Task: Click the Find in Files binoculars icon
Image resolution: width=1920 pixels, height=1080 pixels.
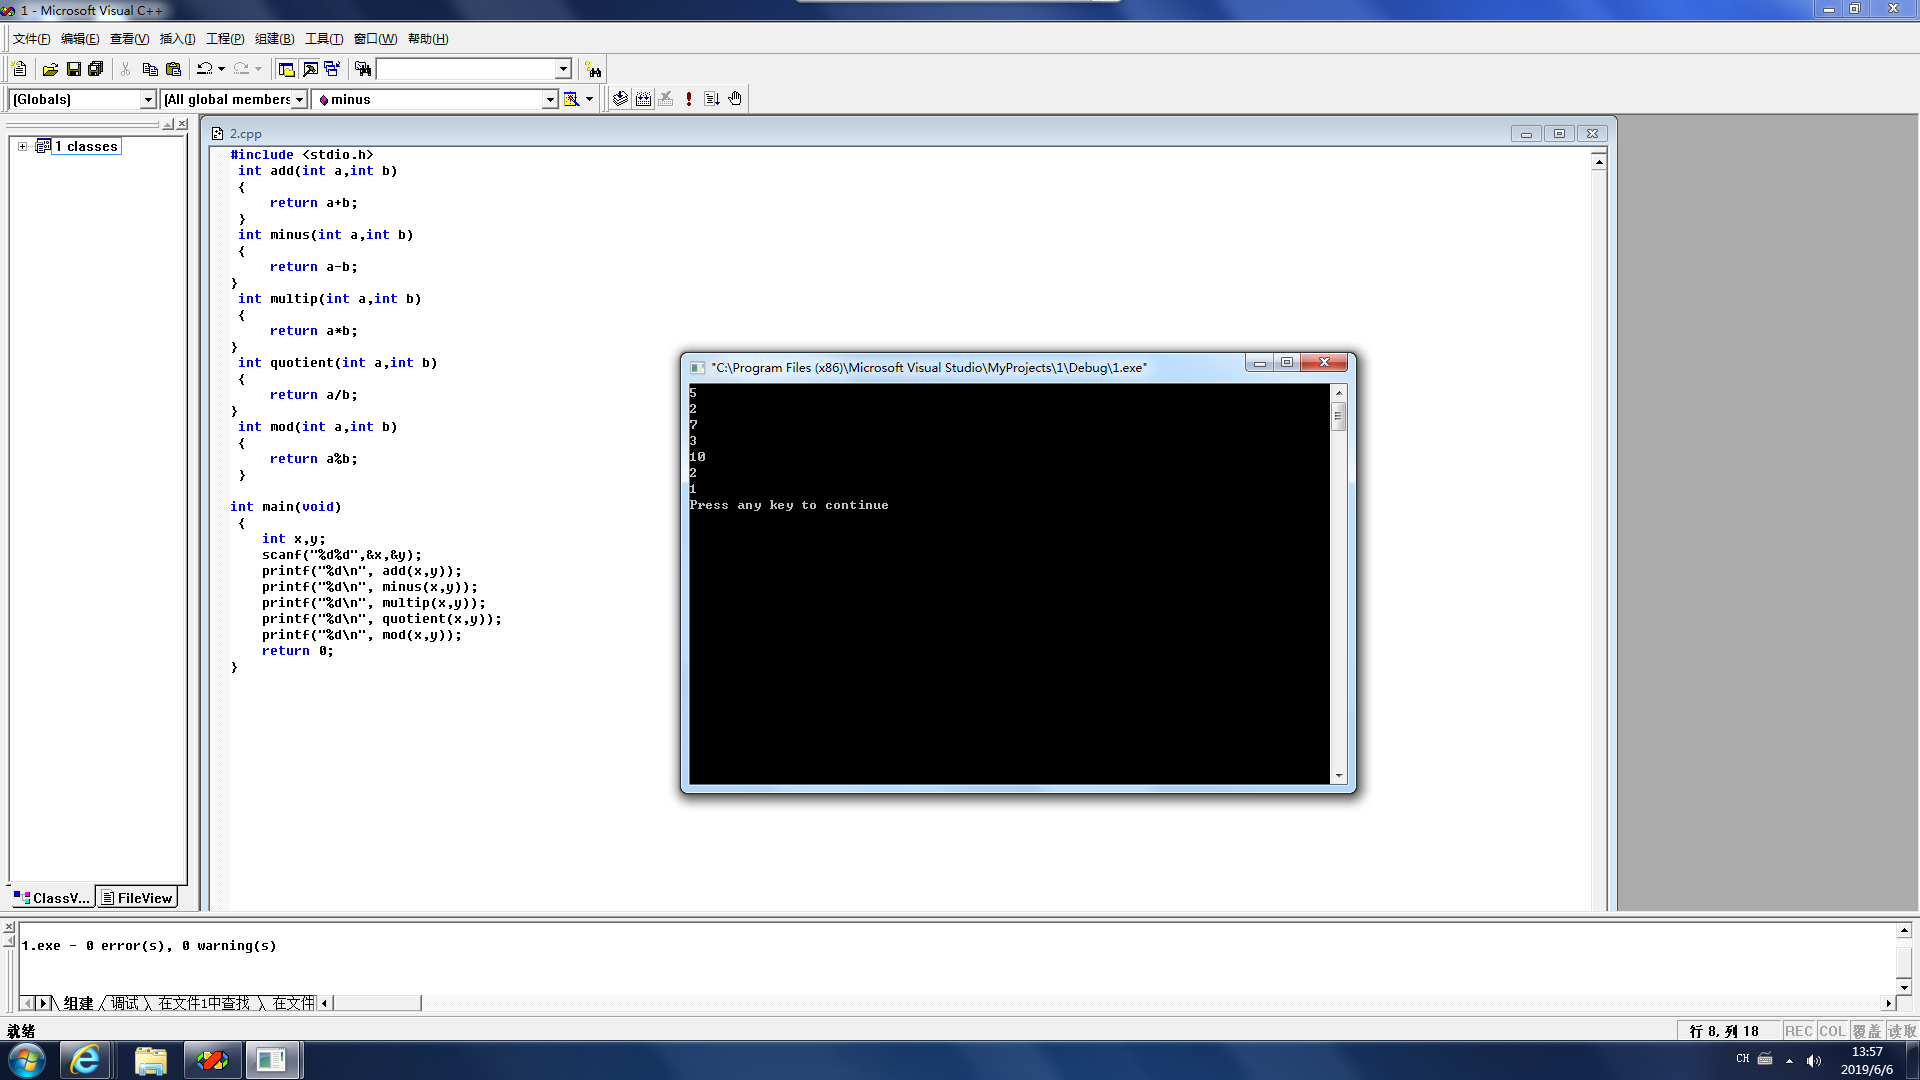Action: 363,69
